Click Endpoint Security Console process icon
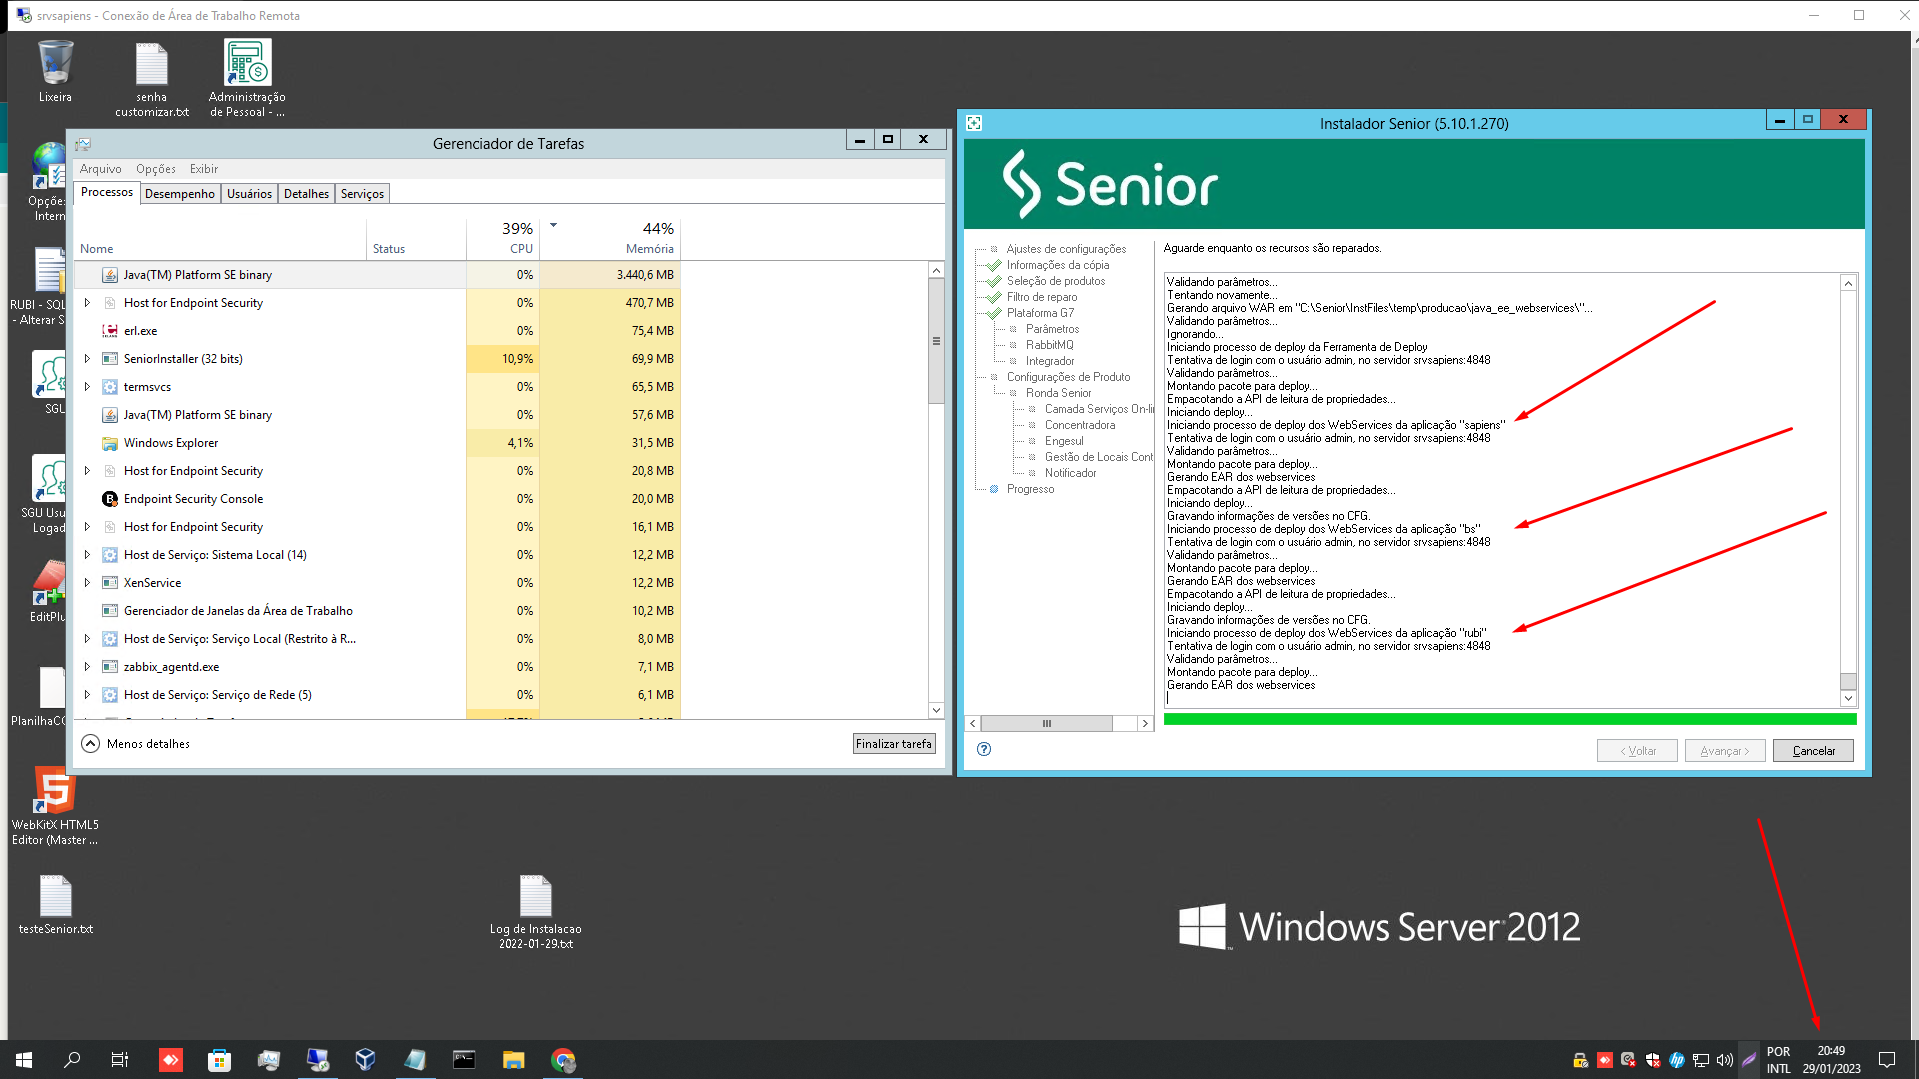This screenshot has width=1919, height=1079. (x=110, y=499)
